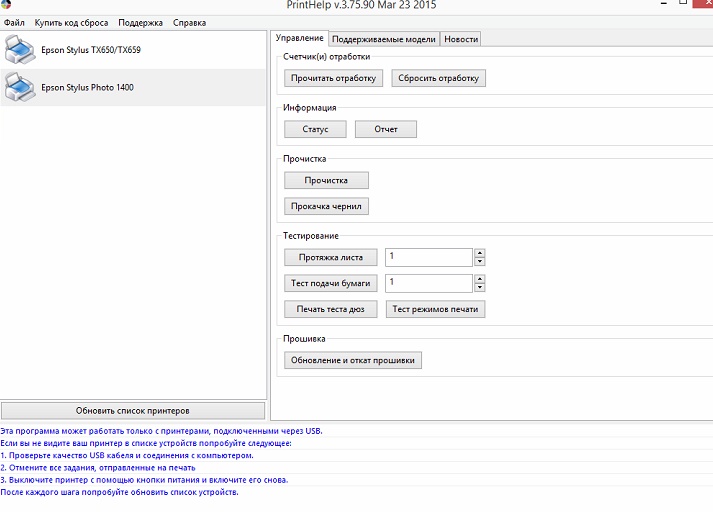Viewport: 713px width, 512px height.
Task: Click the line 'Эта программа может работать только с принтерами'
Action: [161, 431]
